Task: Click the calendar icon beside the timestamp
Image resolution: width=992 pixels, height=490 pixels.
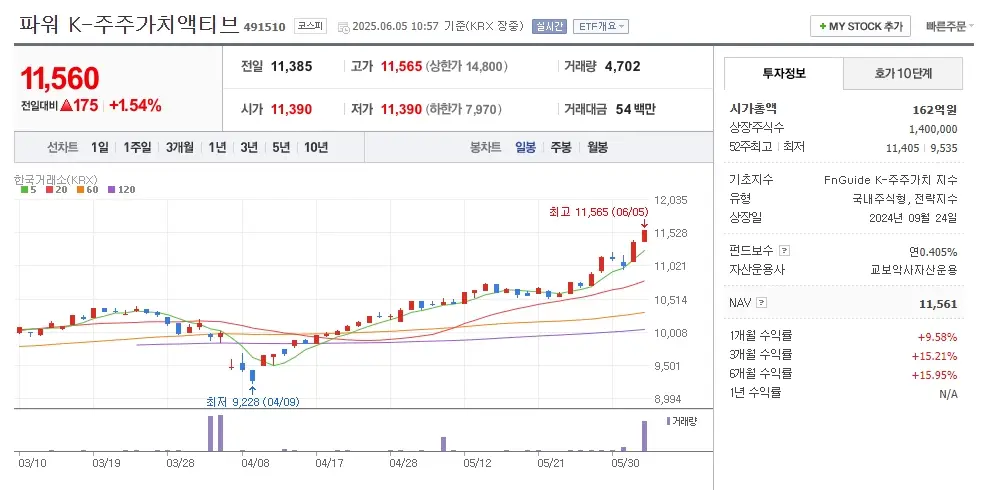Action: (x=345, y=27)
